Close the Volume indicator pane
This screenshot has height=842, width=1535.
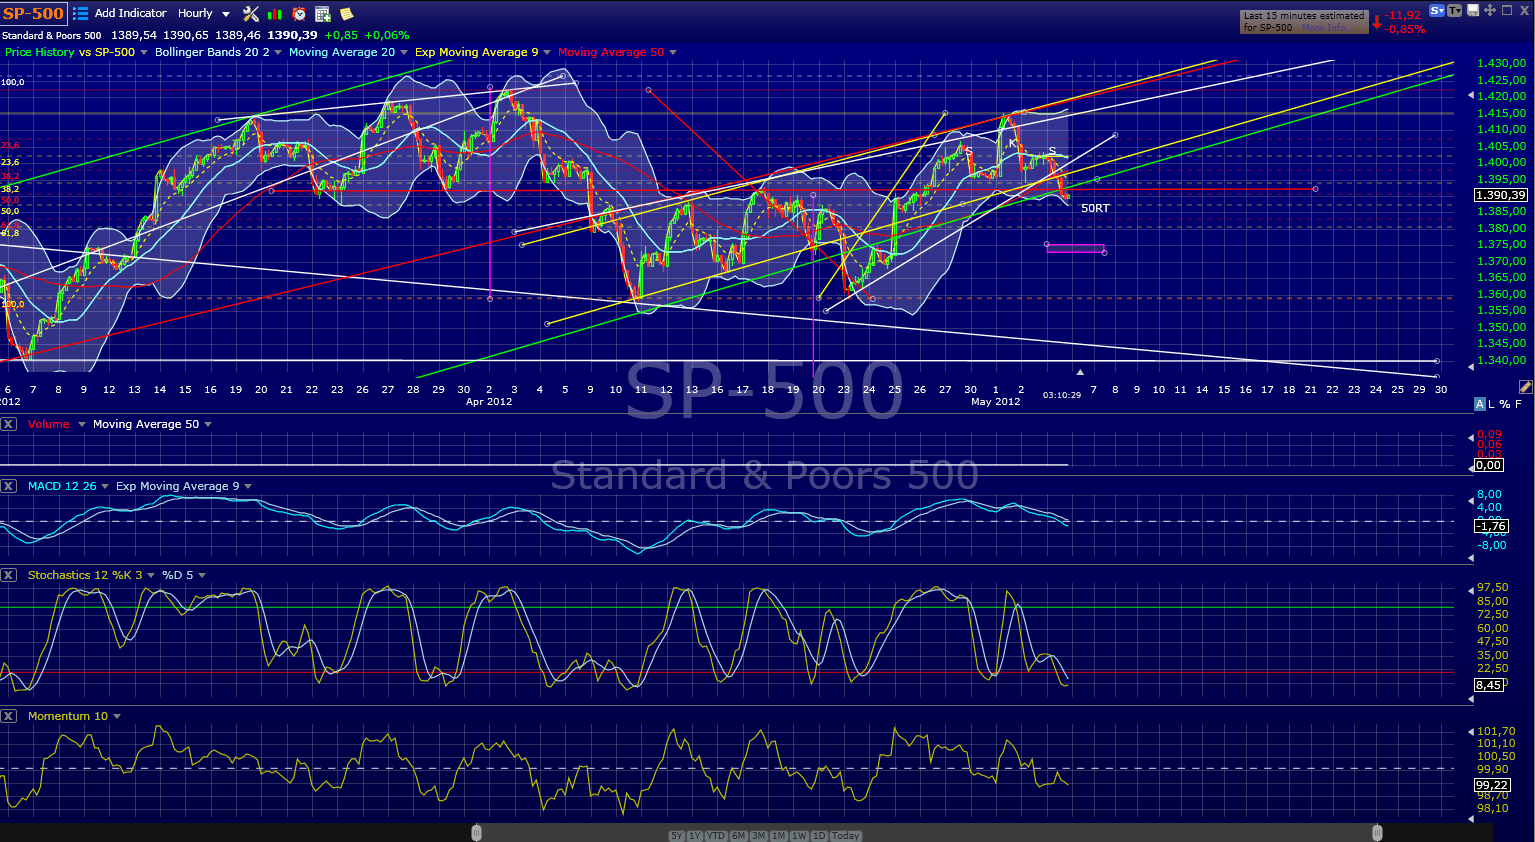(x=8, y=424)
